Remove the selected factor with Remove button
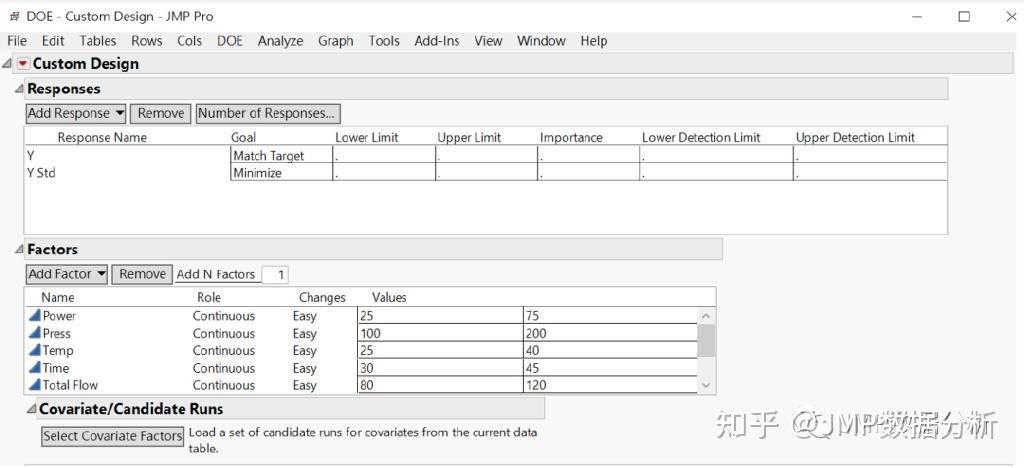This screenshot has width=1024, height=468. 142,274
